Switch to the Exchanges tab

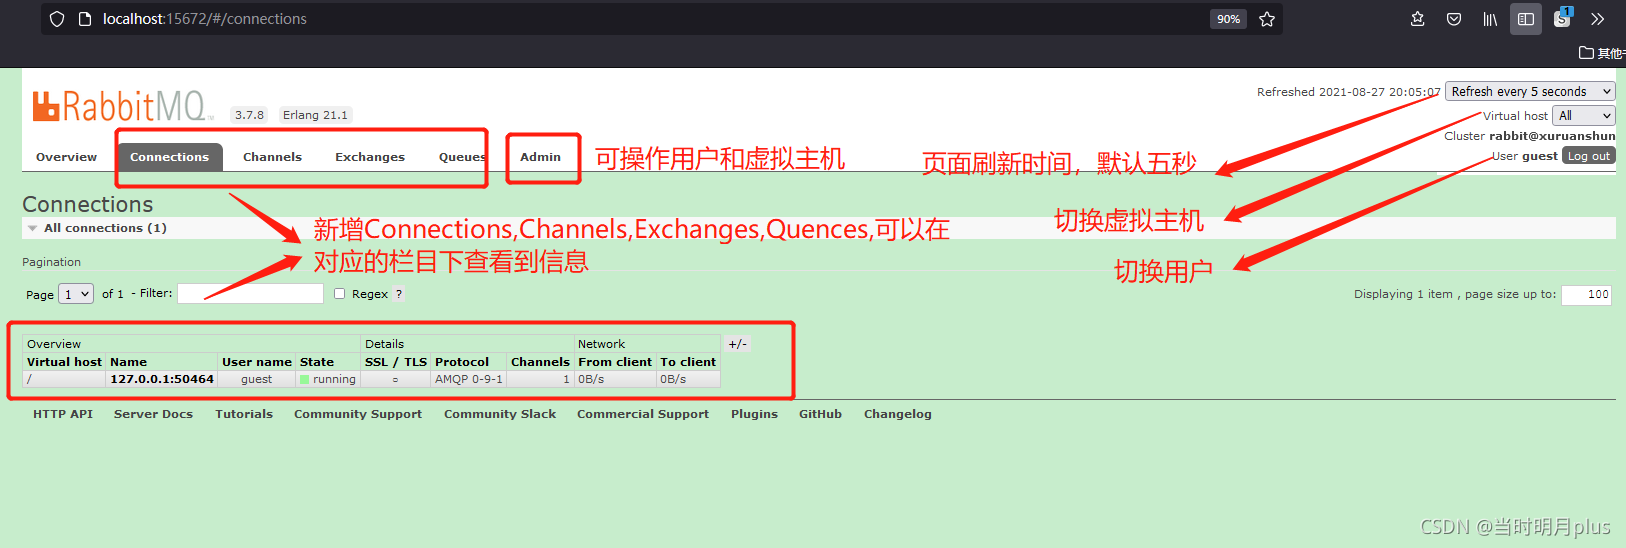point(370,157)
